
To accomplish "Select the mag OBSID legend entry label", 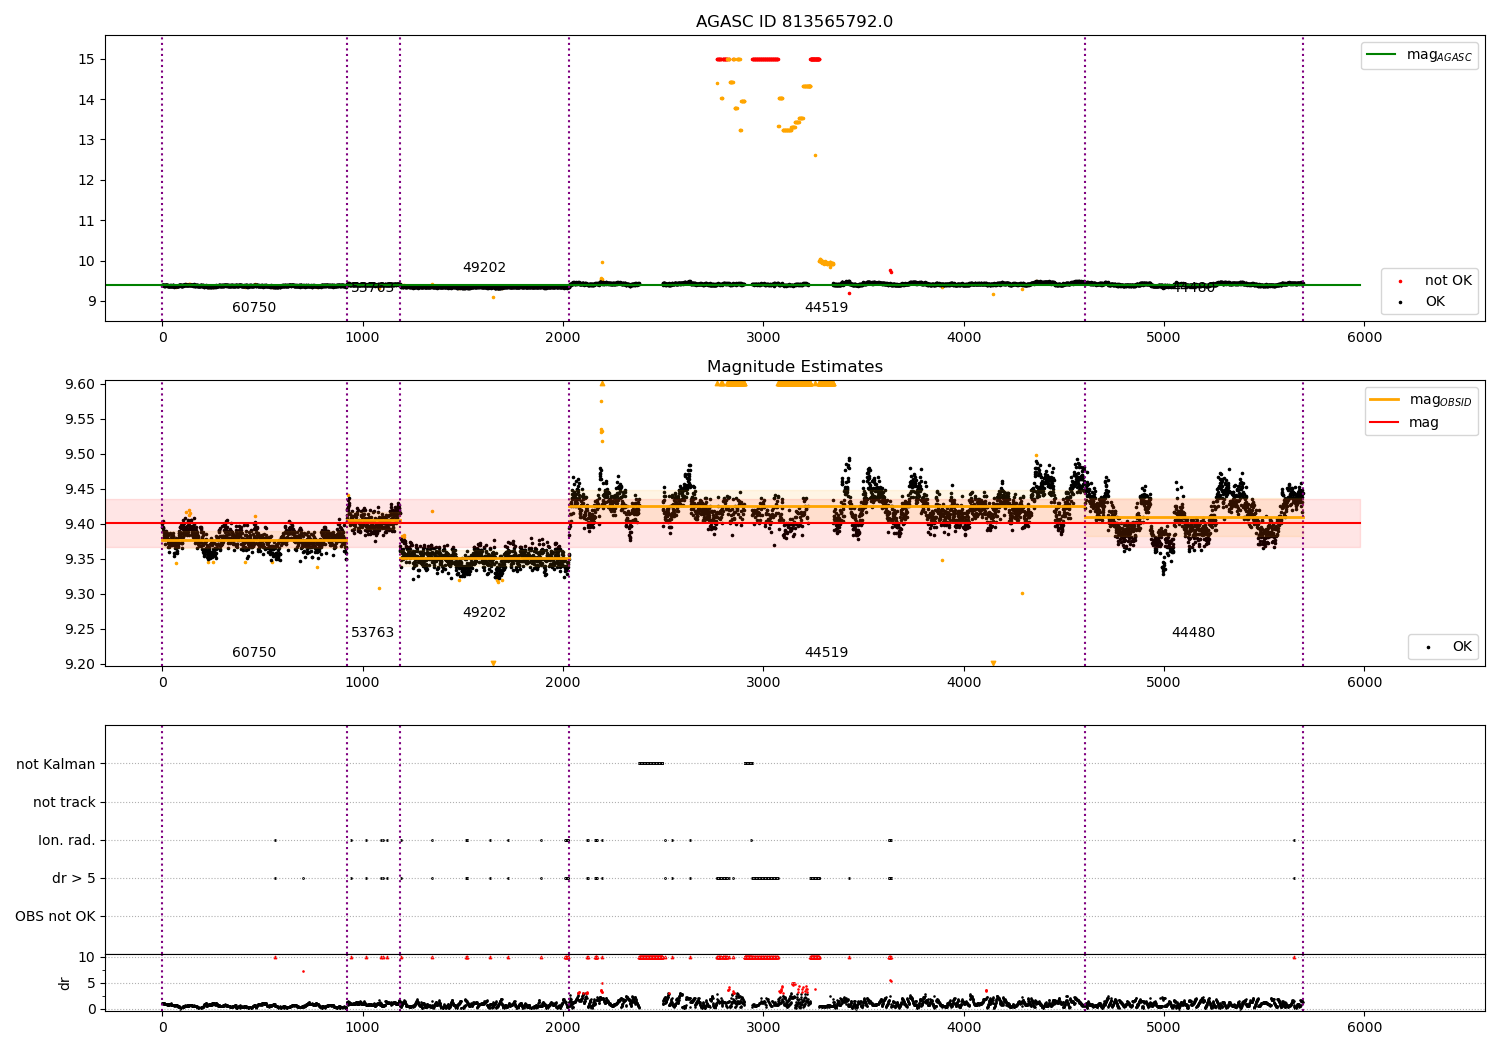I will tap(1440, 400).
